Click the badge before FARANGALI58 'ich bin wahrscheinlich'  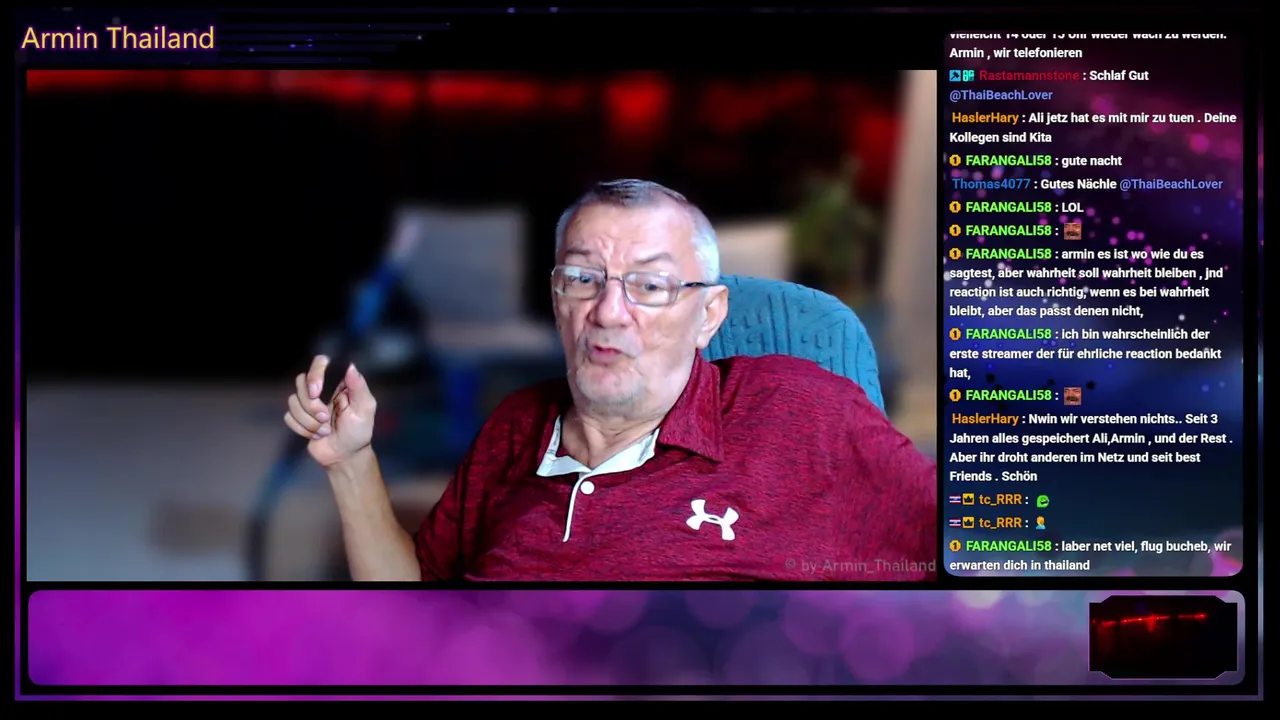[955, 334]
